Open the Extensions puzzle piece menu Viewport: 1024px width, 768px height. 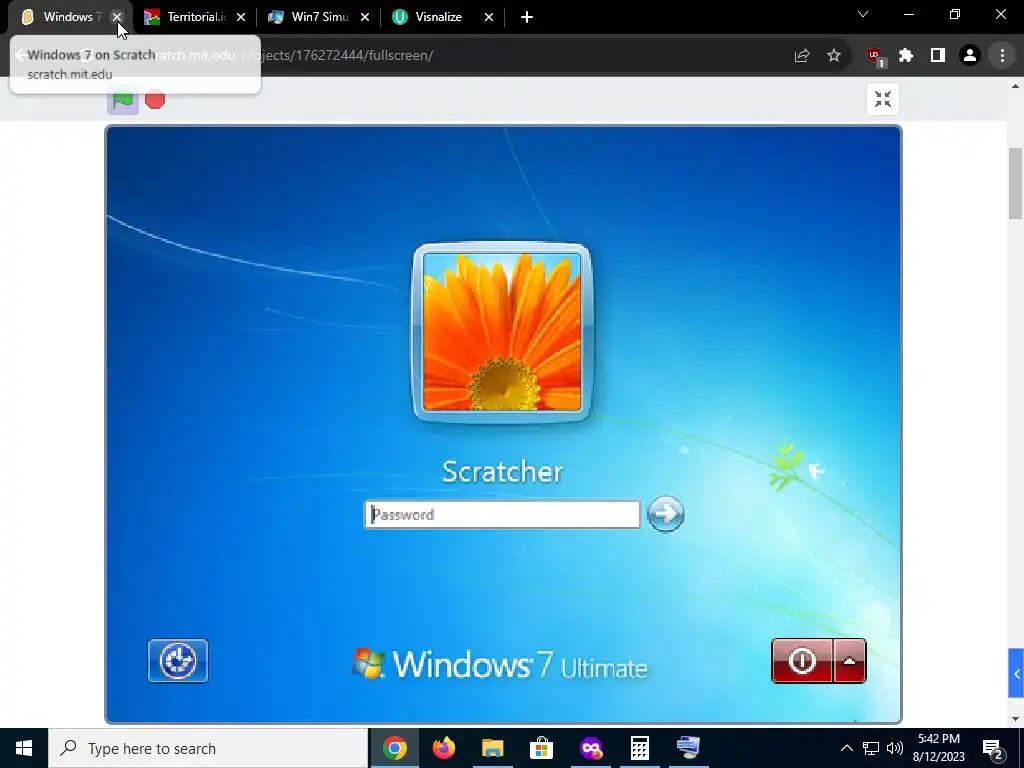pyautogui.click(x=906, y=56)
